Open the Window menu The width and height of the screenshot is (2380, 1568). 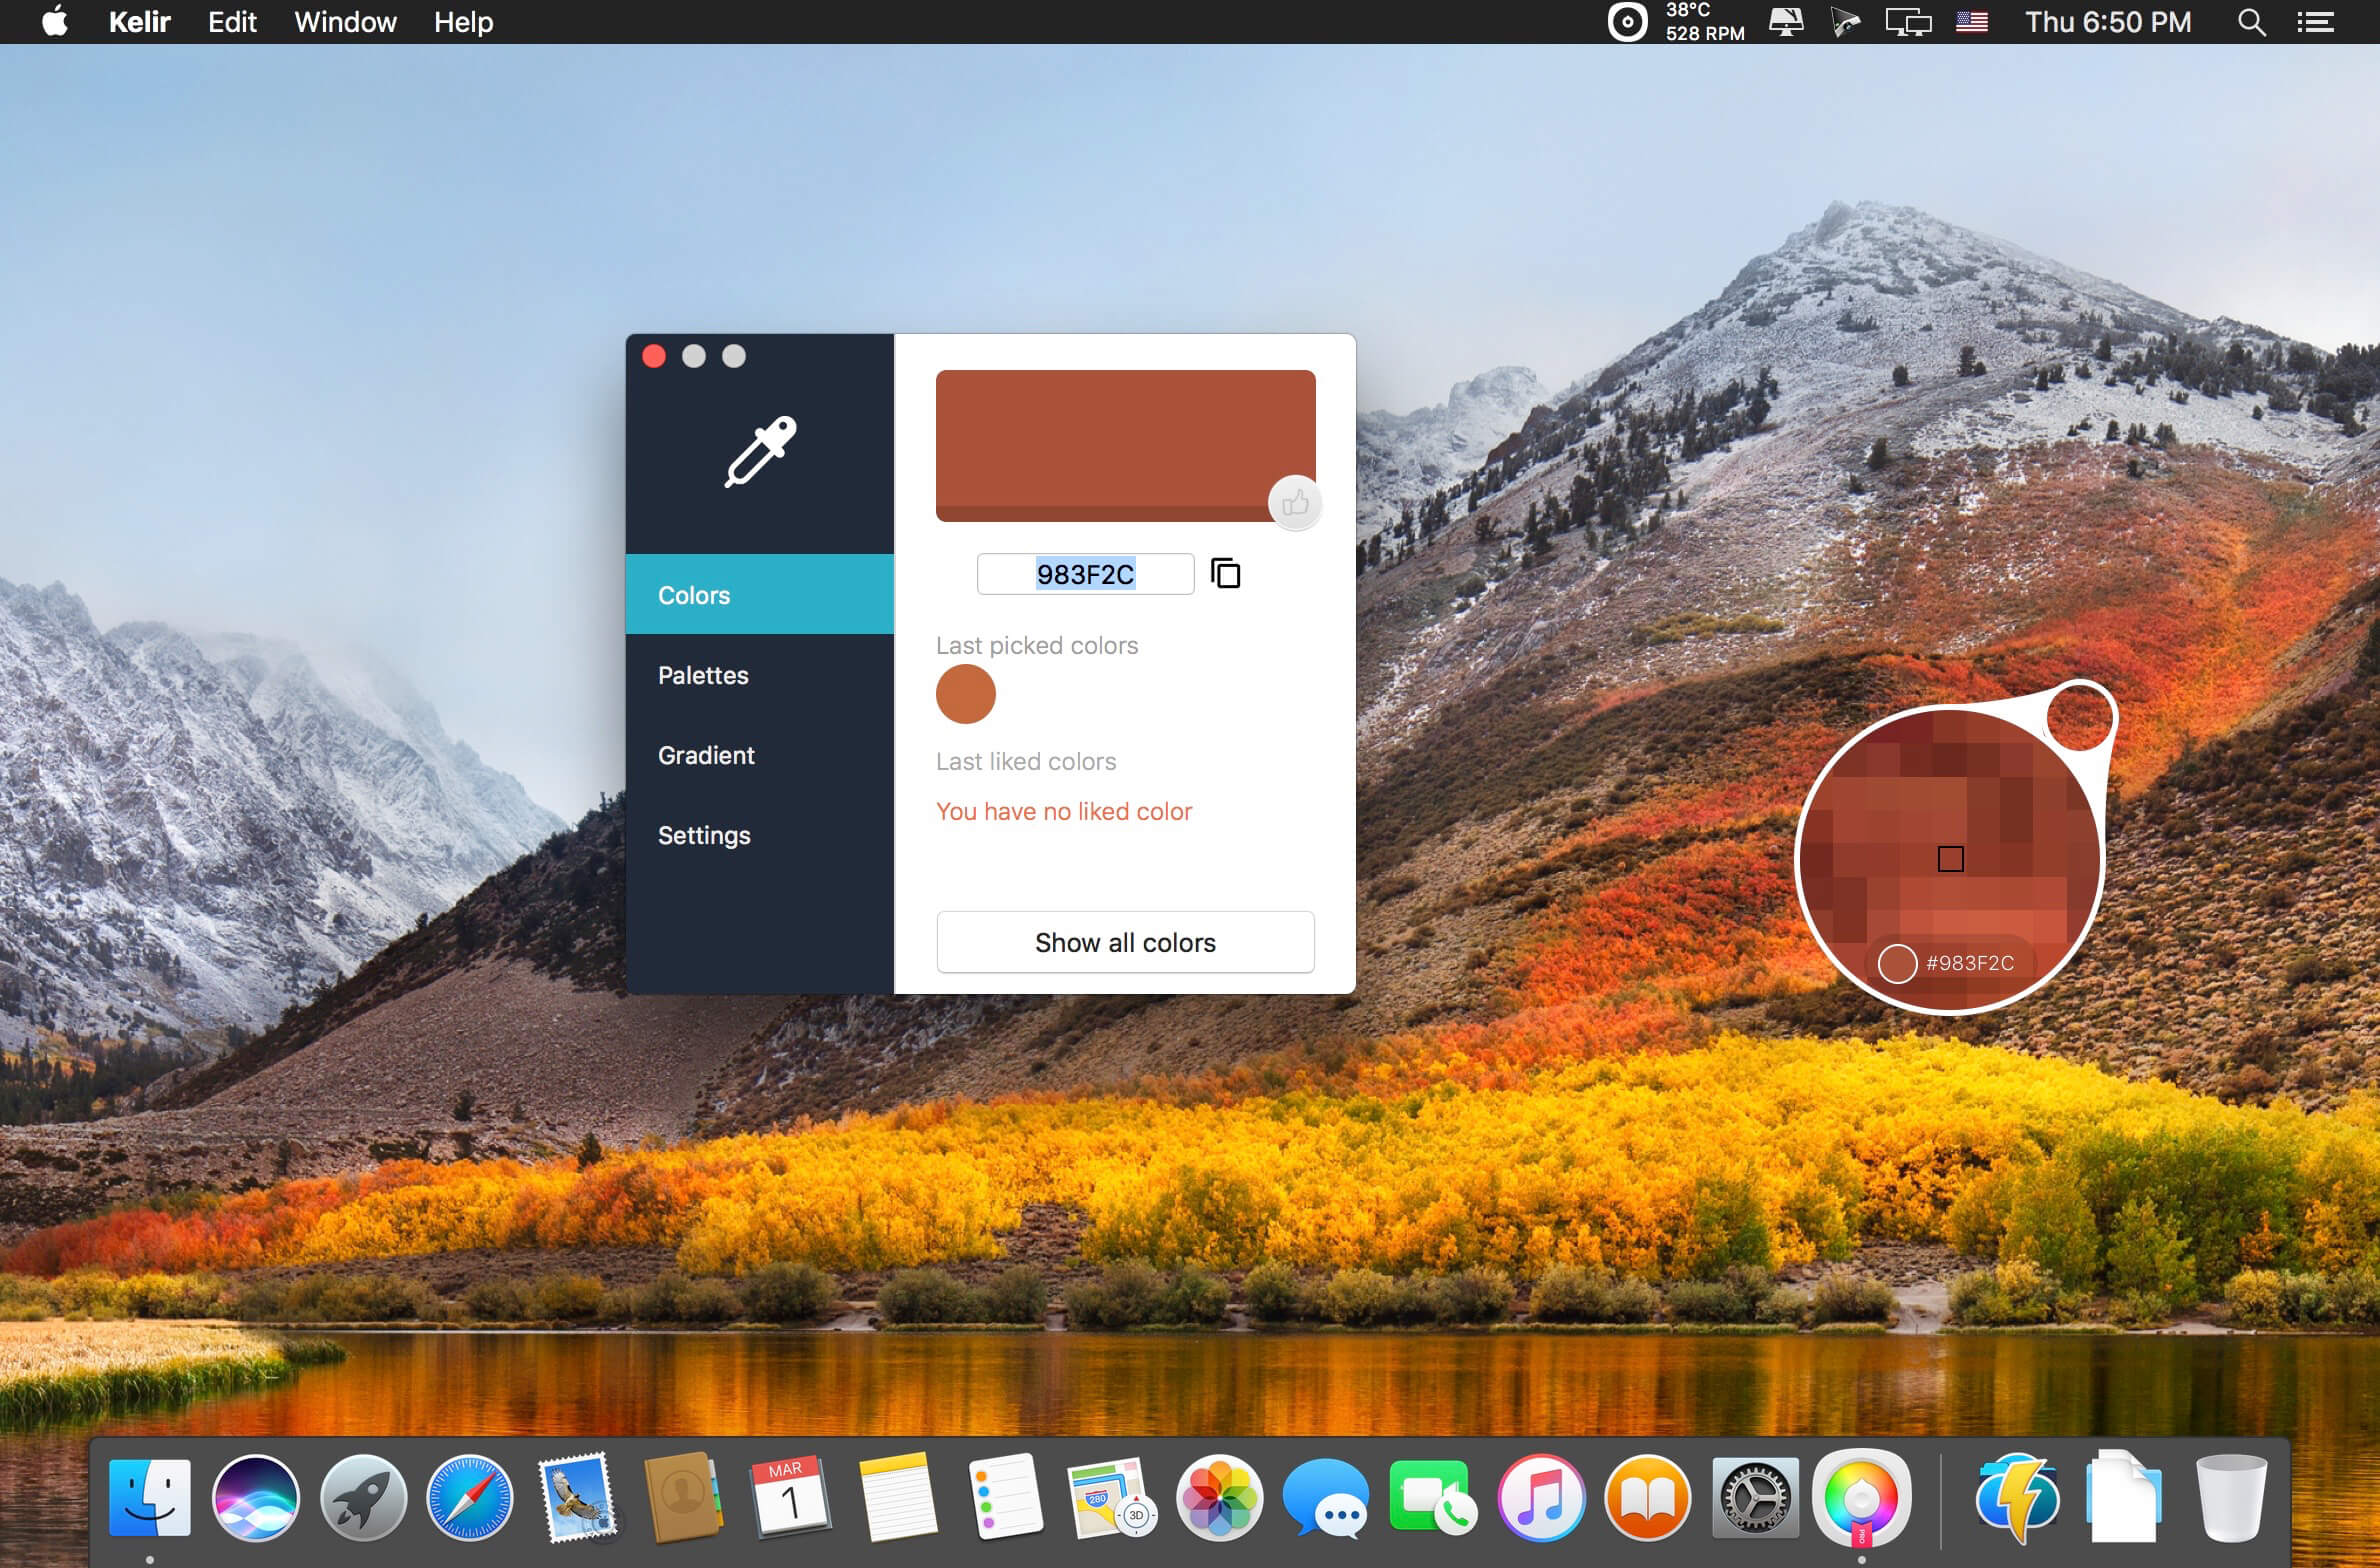click(x=345, y=22)
